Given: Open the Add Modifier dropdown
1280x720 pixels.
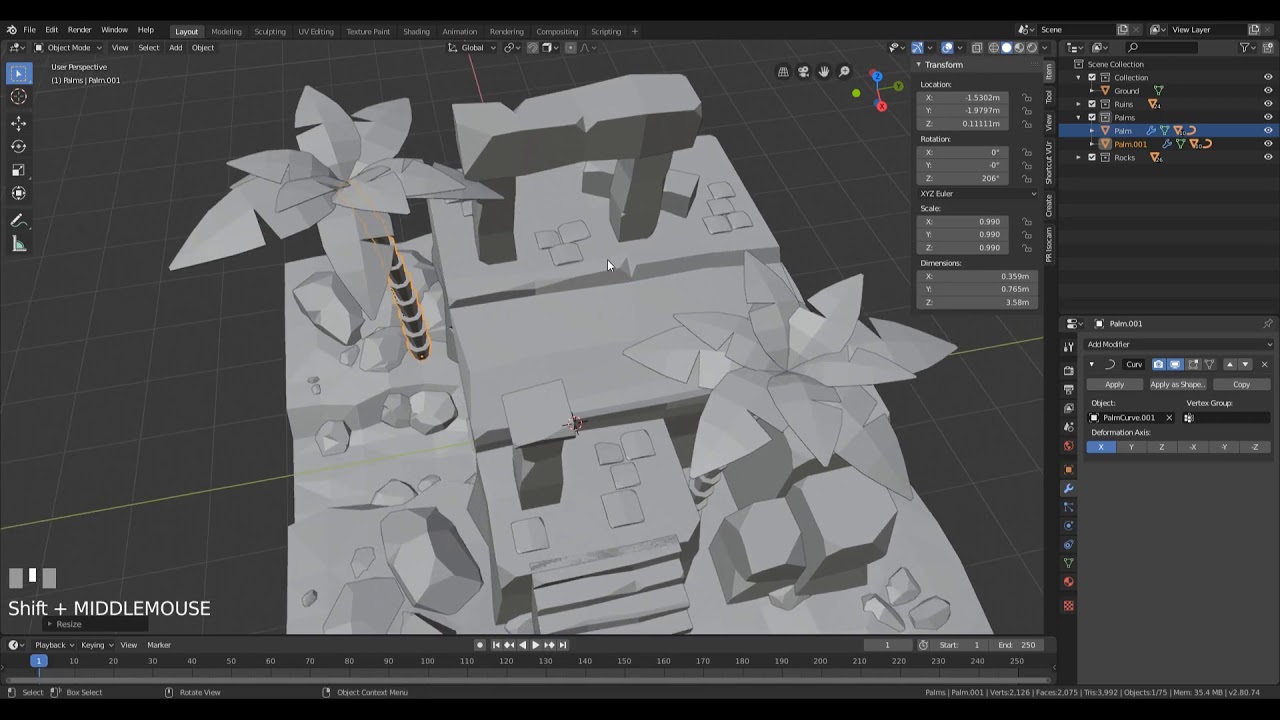Looking at the screenshot, I should pos(1178,344).
